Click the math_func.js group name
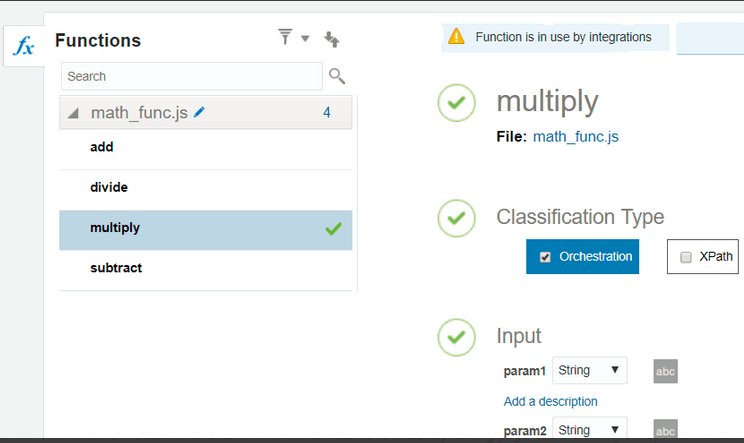The image size is (744, 443). pos(139,113)
